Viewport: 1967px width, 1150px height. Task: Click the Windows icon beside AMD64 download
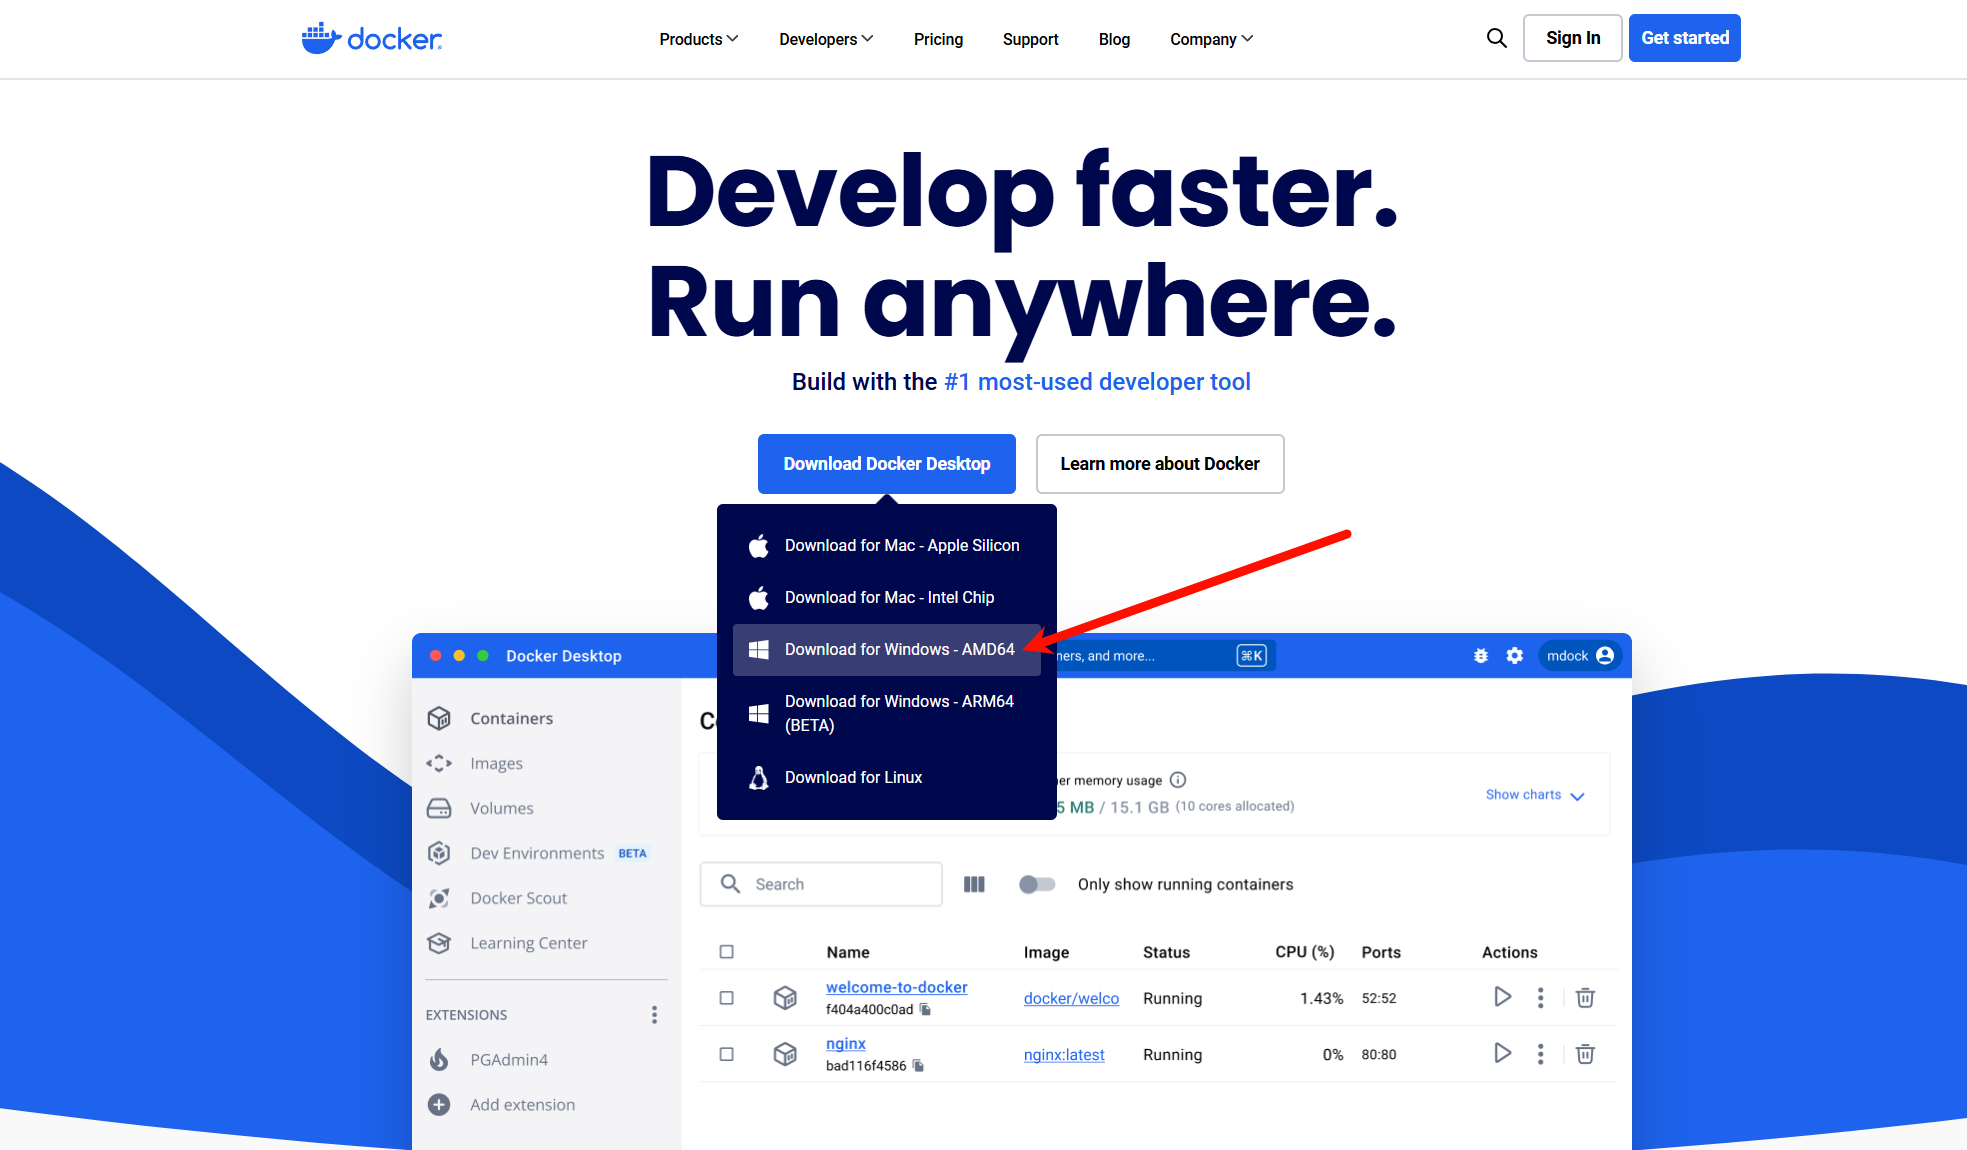point(759,650)
